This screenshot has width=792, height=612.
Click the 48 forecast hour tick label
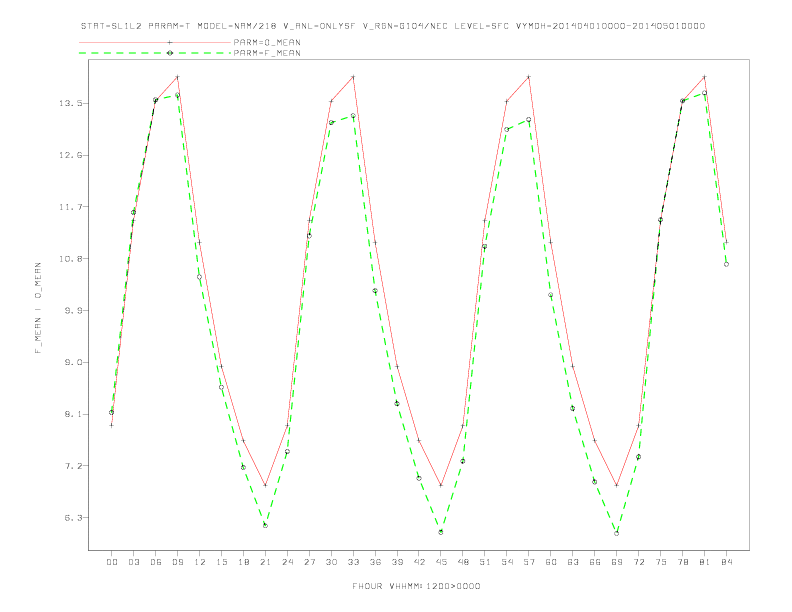pyautogui.click(x=463, y=562)
